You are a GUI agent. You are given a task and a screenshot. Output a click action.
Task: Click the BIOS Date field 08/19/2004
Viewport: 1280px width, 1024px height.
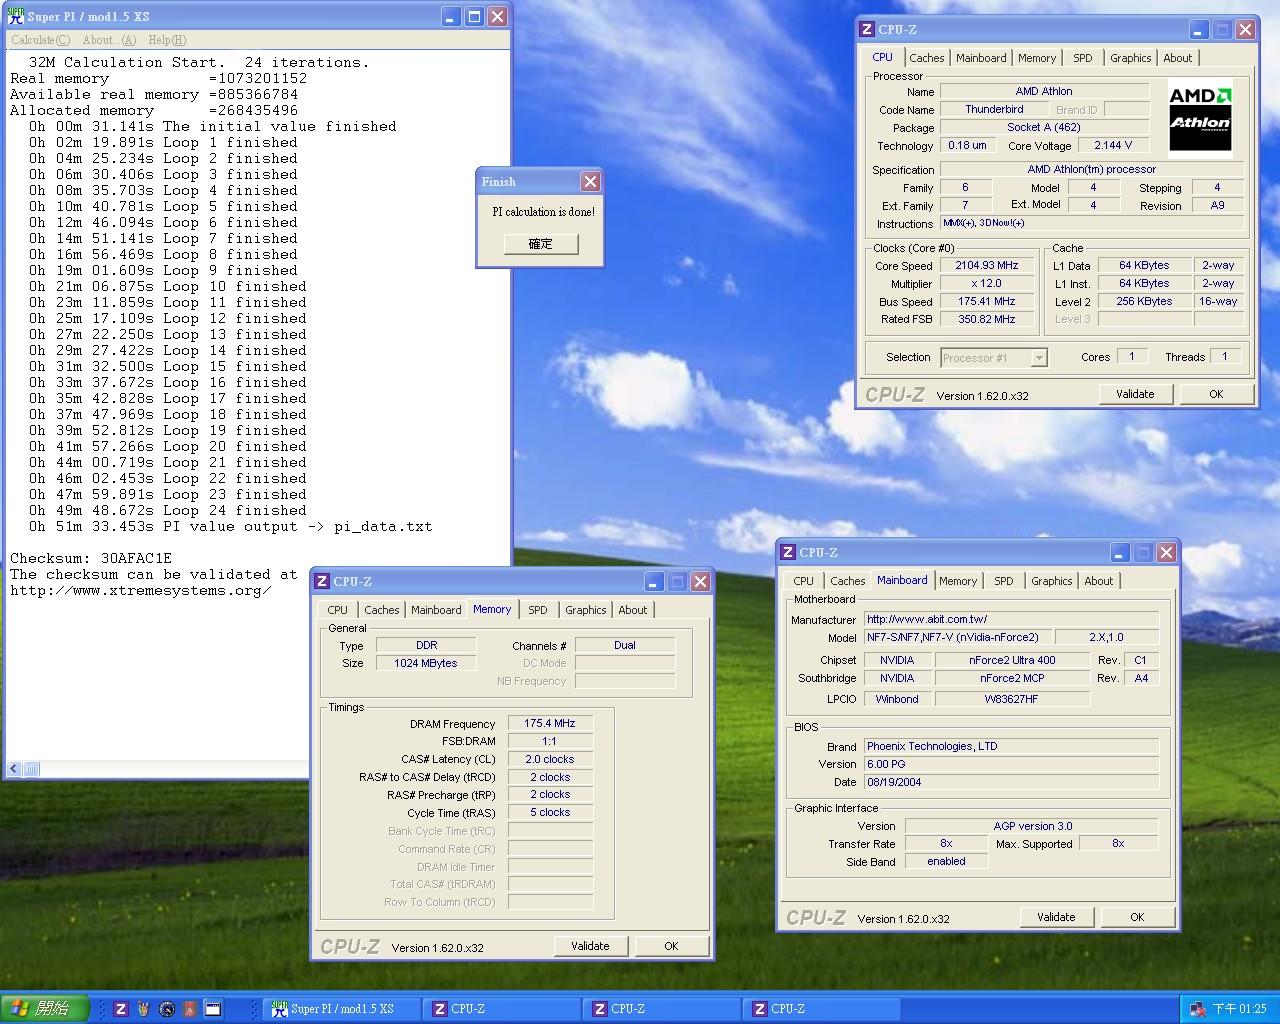click(x=1010, y=782)
